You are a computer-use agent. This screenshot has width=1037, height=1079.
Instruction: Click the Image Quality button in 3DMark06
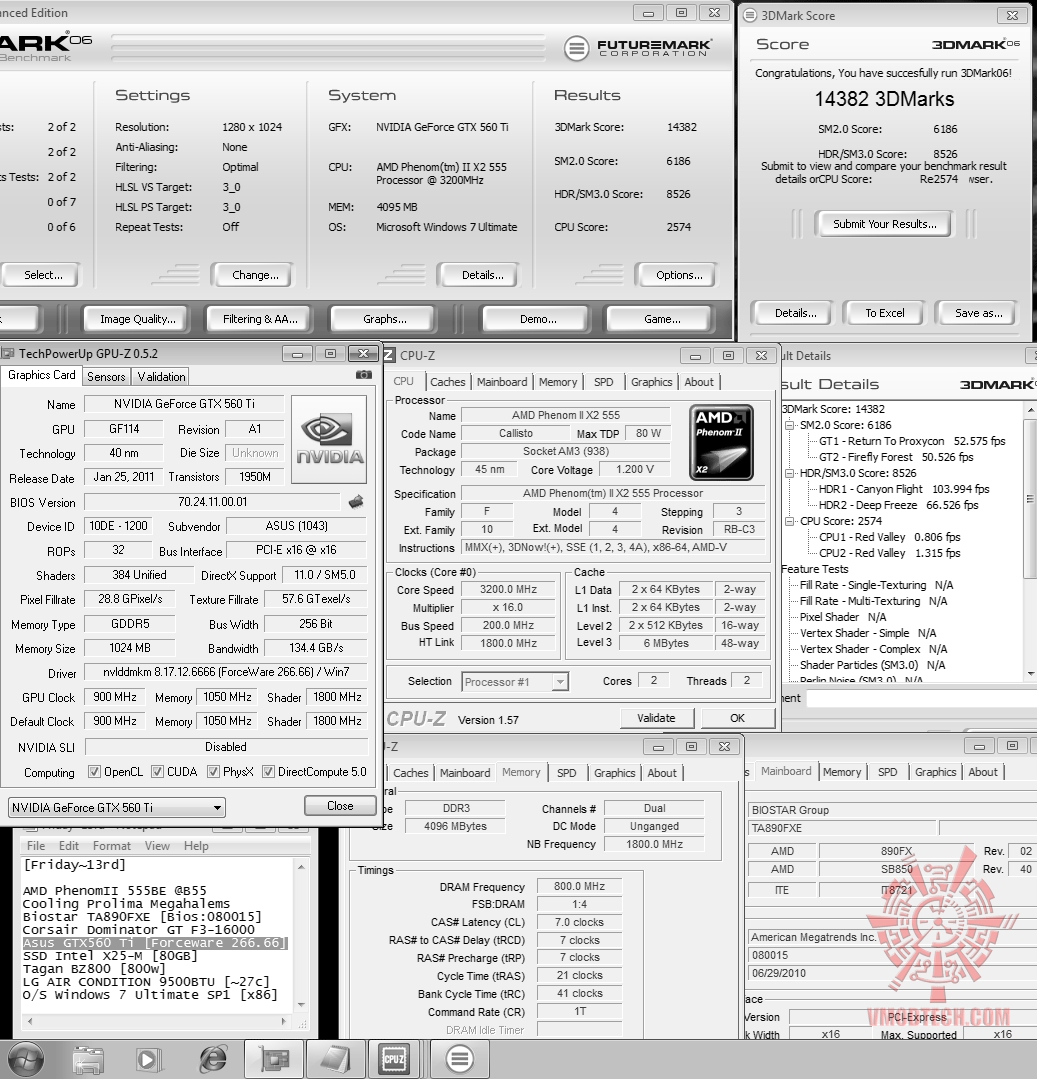pyautogui.click(x=137, y=319)
